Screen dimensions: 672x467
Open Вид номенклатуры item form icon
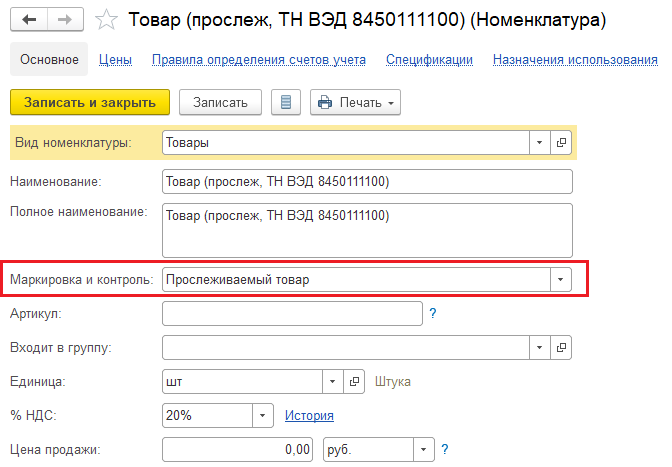point(561,142)
